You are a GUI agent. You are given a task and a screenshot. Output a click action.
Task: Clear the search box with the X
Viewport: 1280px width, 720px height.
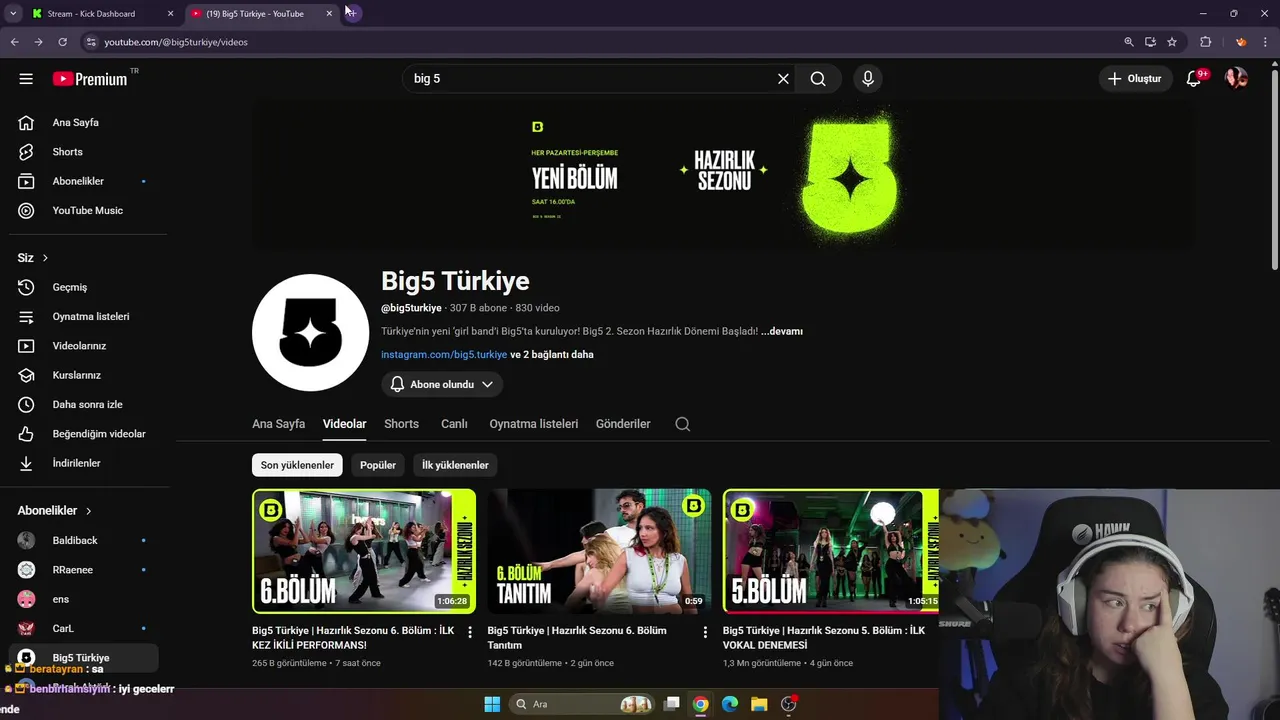tap(783, 79)
